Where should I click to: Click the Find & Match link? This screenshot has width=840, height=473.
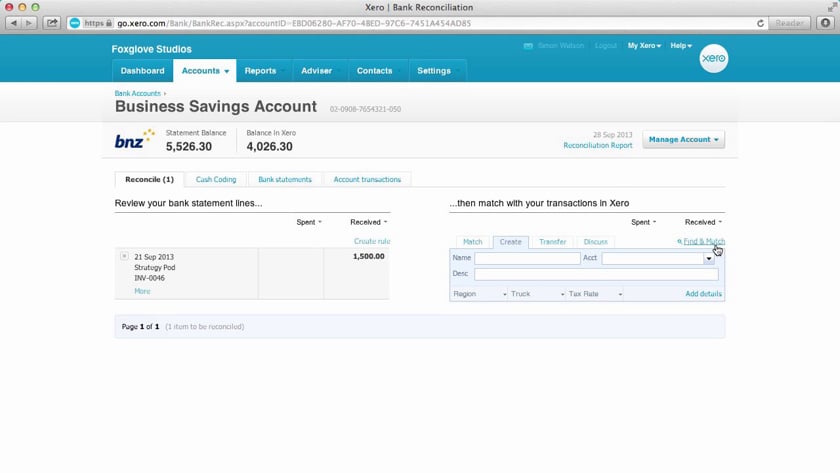coord(704,242)
